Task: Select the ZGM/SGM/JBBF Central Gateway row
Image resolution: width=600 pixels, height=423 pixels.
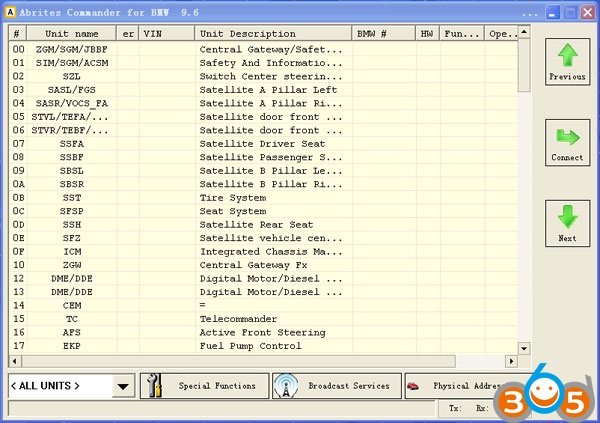Action: click(x=272, y=48)
